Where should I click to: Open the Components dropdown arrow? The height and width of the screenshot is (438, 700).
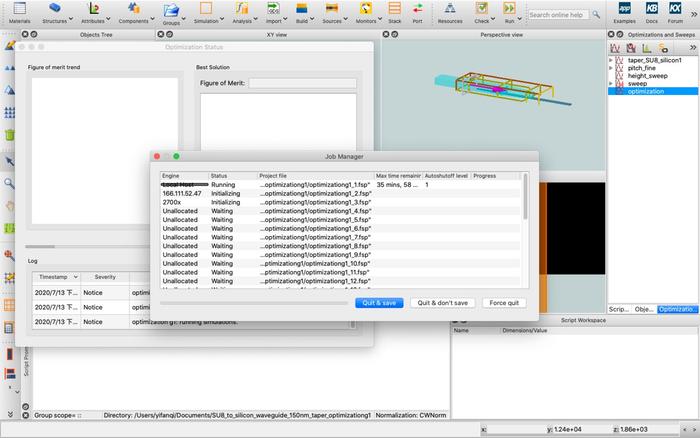152,19
